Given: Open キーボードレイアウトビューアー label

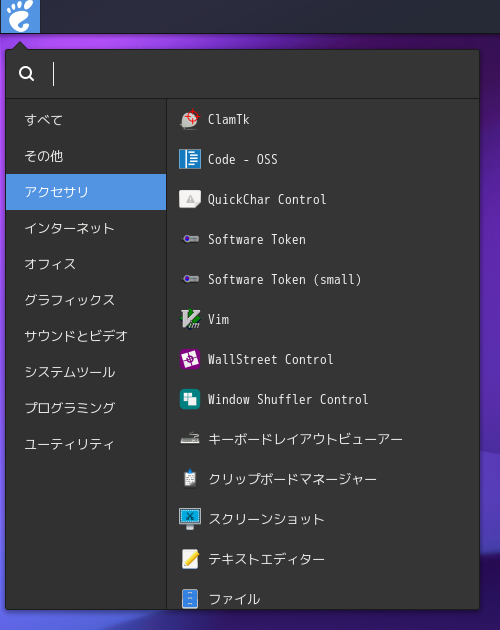Looking at the screenshot, I should click(305, 439).
